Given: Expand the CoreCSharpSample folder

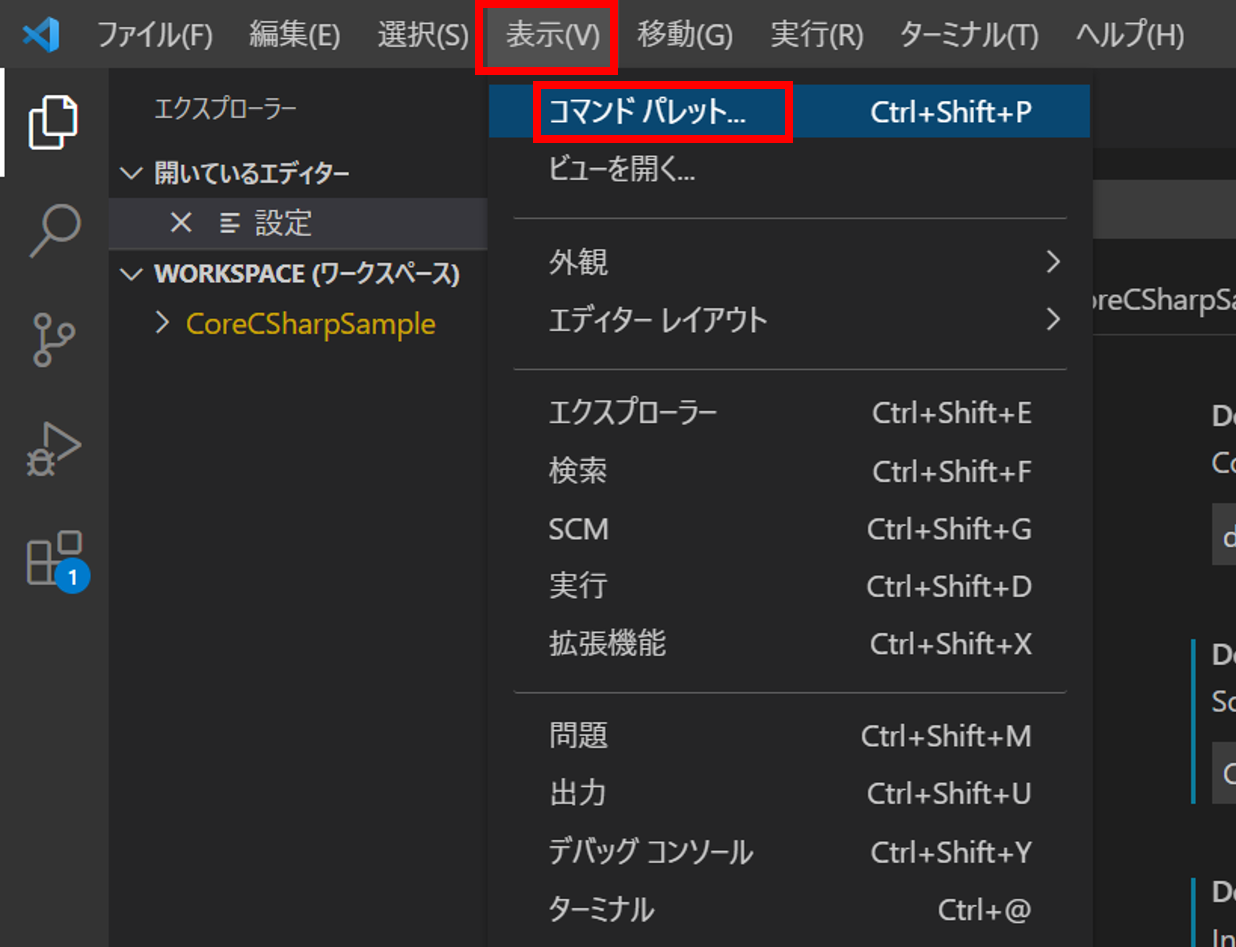Looking at the screenshot, I should pos(163,323).
